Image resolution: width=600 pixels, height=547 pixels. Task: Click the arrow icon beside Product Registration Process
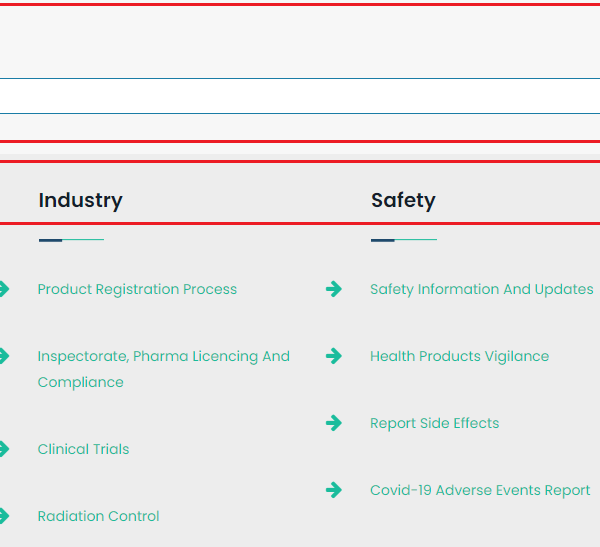tap(4, 289)
